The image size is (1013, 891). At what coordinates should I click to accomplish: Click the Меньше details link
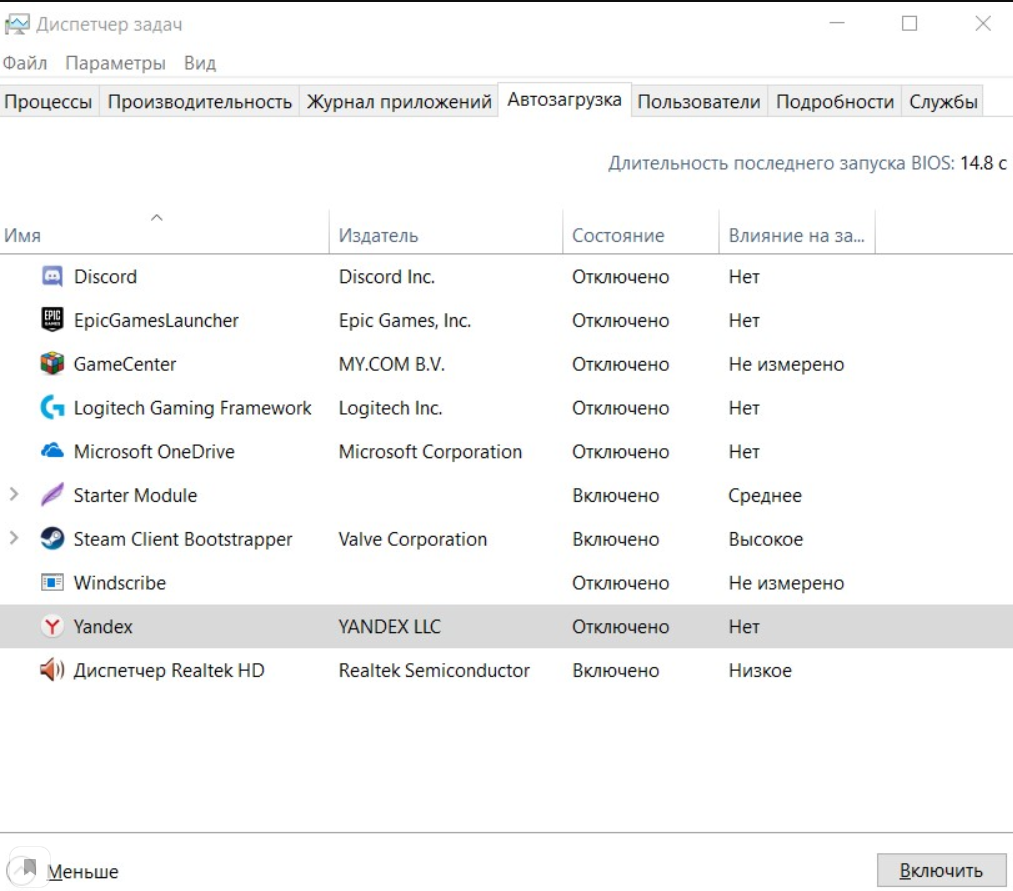pyautogui.click(x=83, y=872)
